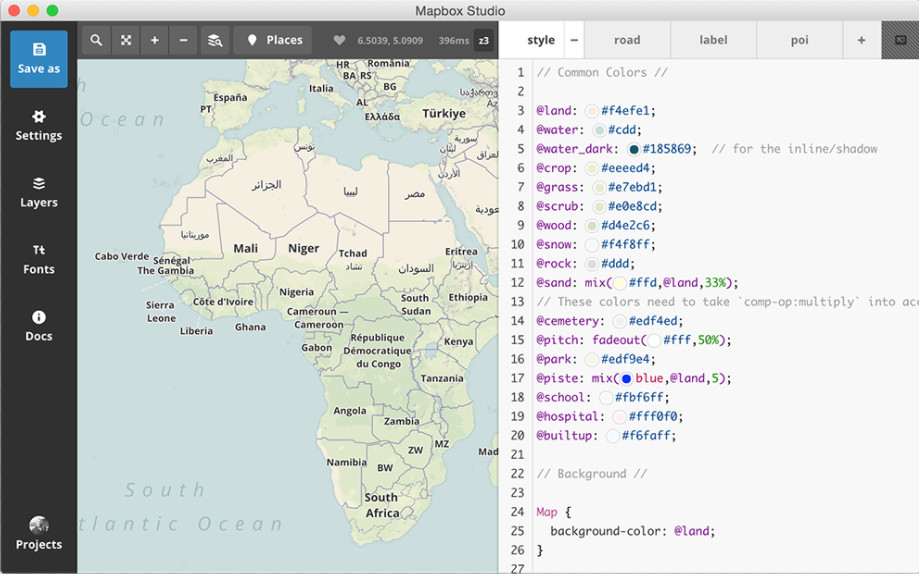Open the @builtup color swatch
919x574 pixels.
pos(613,436)
